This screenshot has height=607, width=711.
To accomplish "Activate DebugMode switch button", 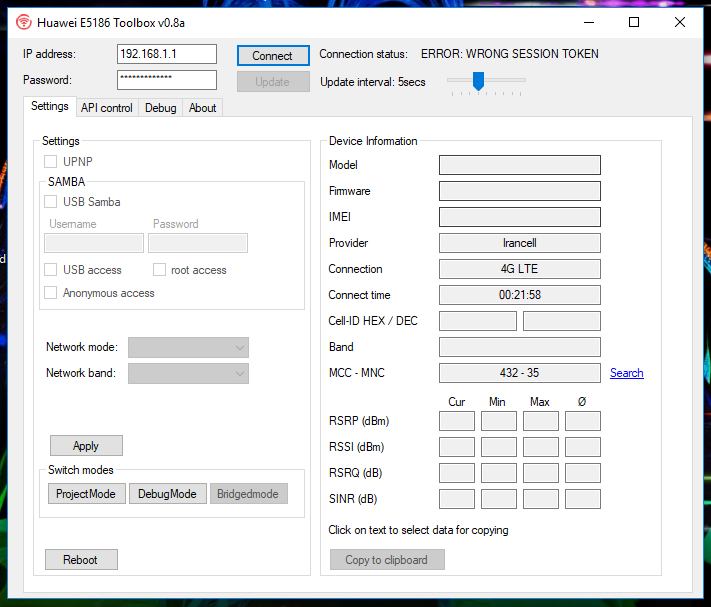I will 167,494.
